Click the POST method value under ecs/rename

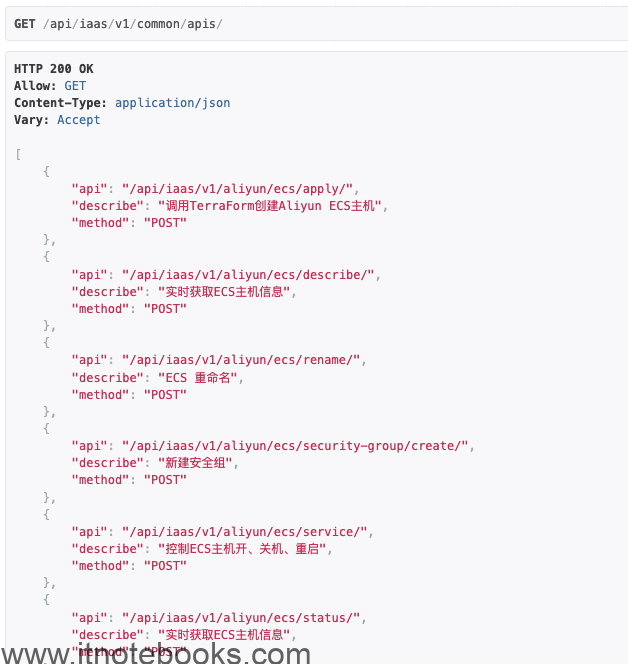click(x=165, y=395)
